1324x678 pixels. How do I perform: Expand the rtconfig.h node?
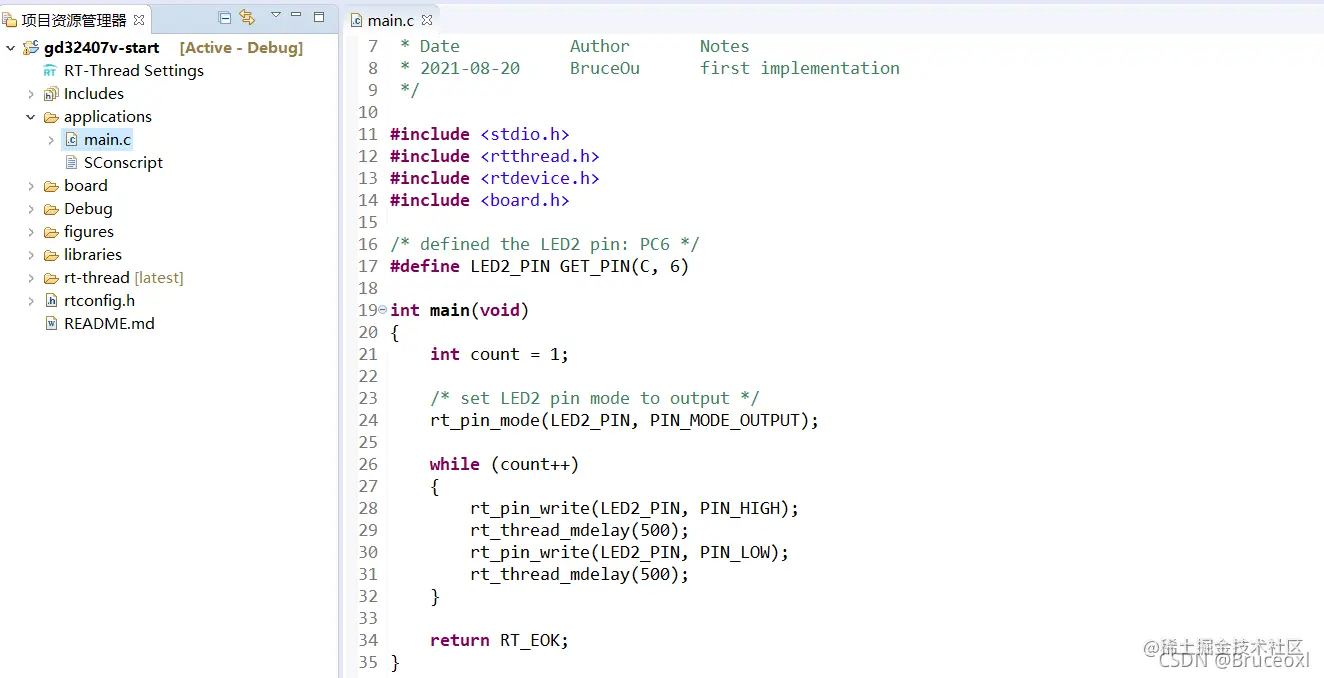tap(31, 301)
